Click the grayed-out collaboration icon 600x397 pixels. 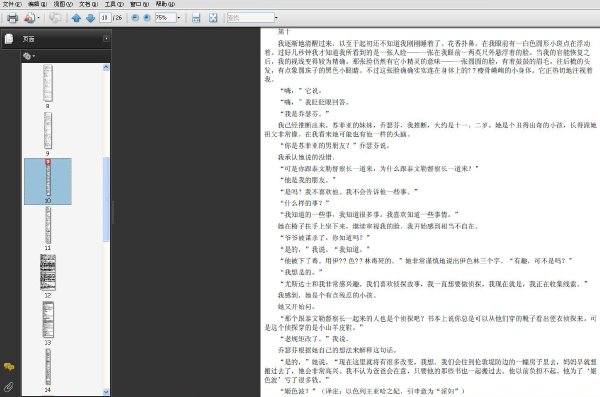pyautogui.click(x=55, y=18)
